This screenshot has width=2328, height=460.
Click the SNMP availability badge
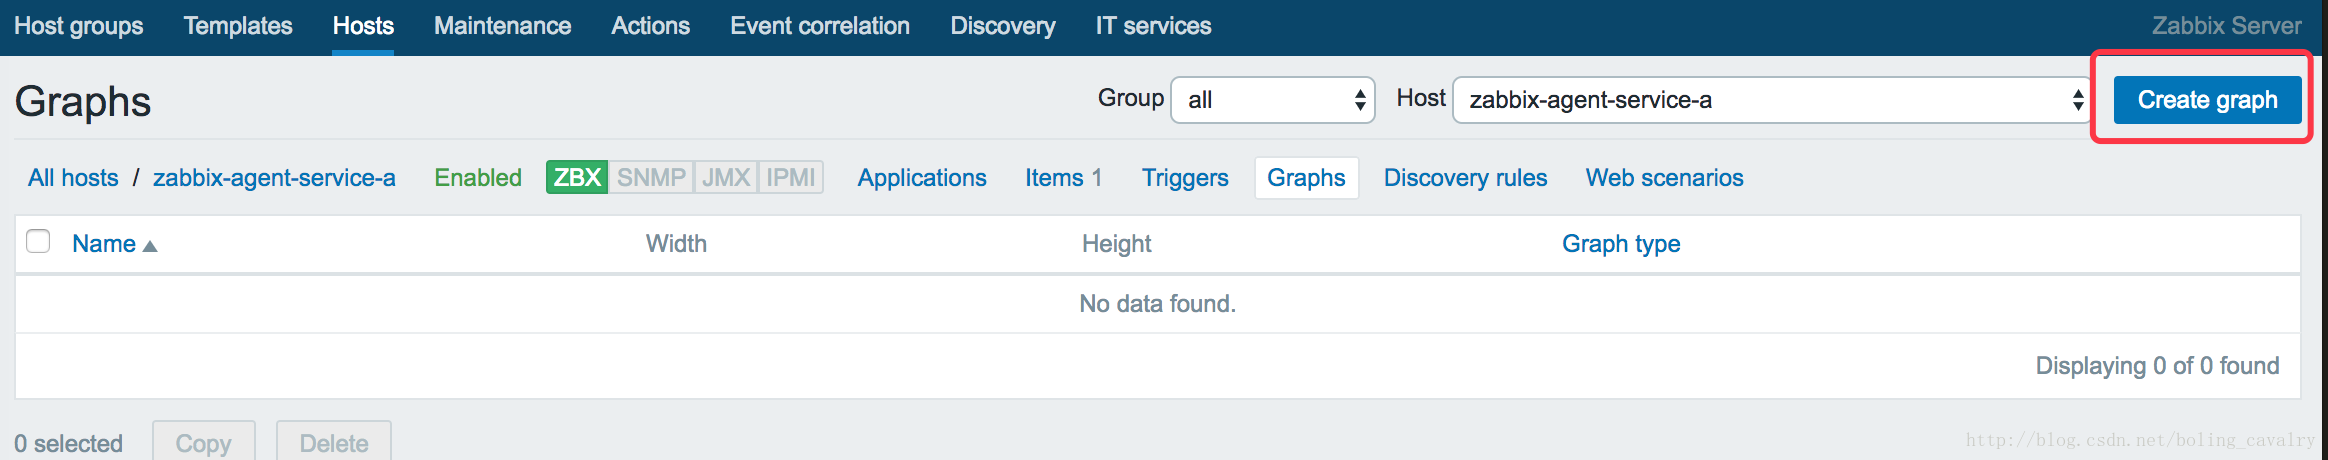651,178
